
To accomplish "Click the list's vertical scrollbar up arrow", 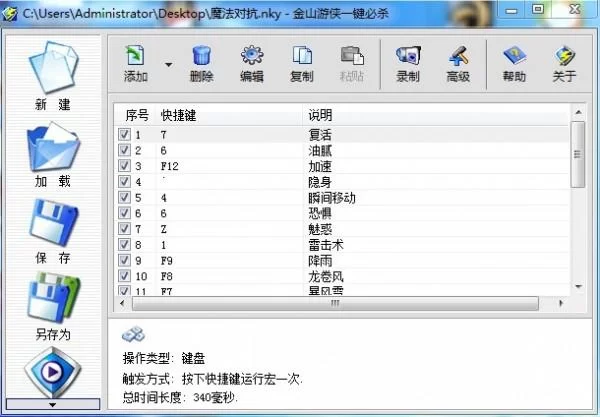I will (578, 112).
